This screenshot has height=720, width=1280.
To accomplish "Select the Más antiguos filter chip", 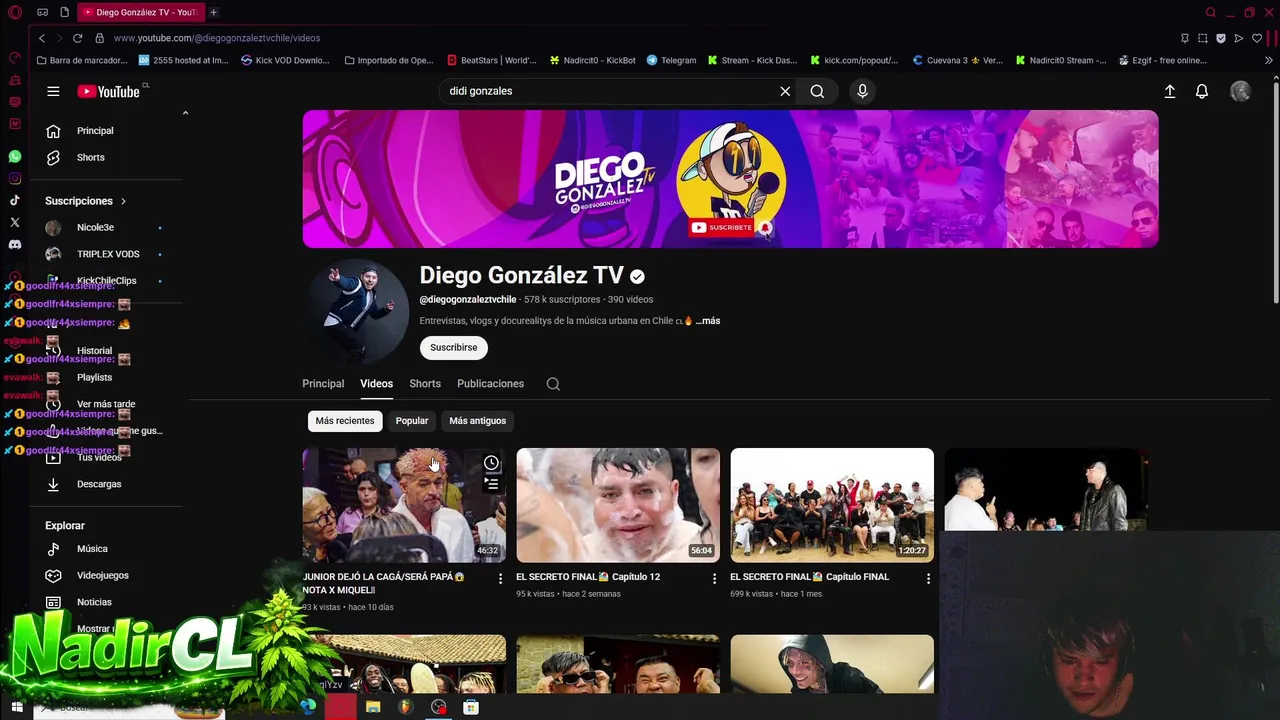I will (478, 421).
